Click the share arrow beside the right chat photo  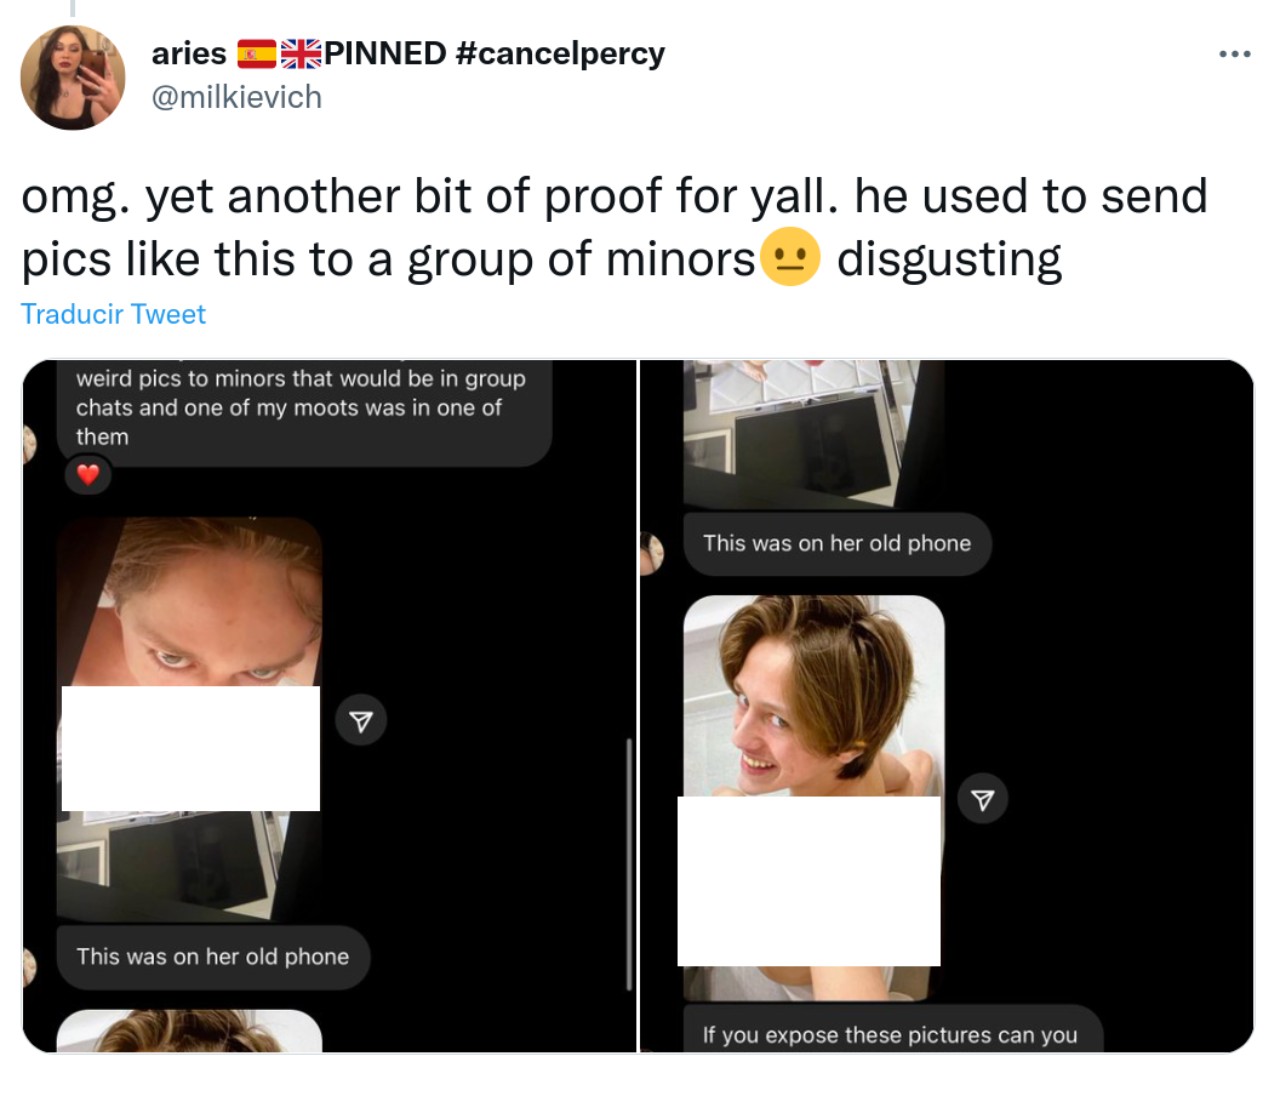(983, 799)
